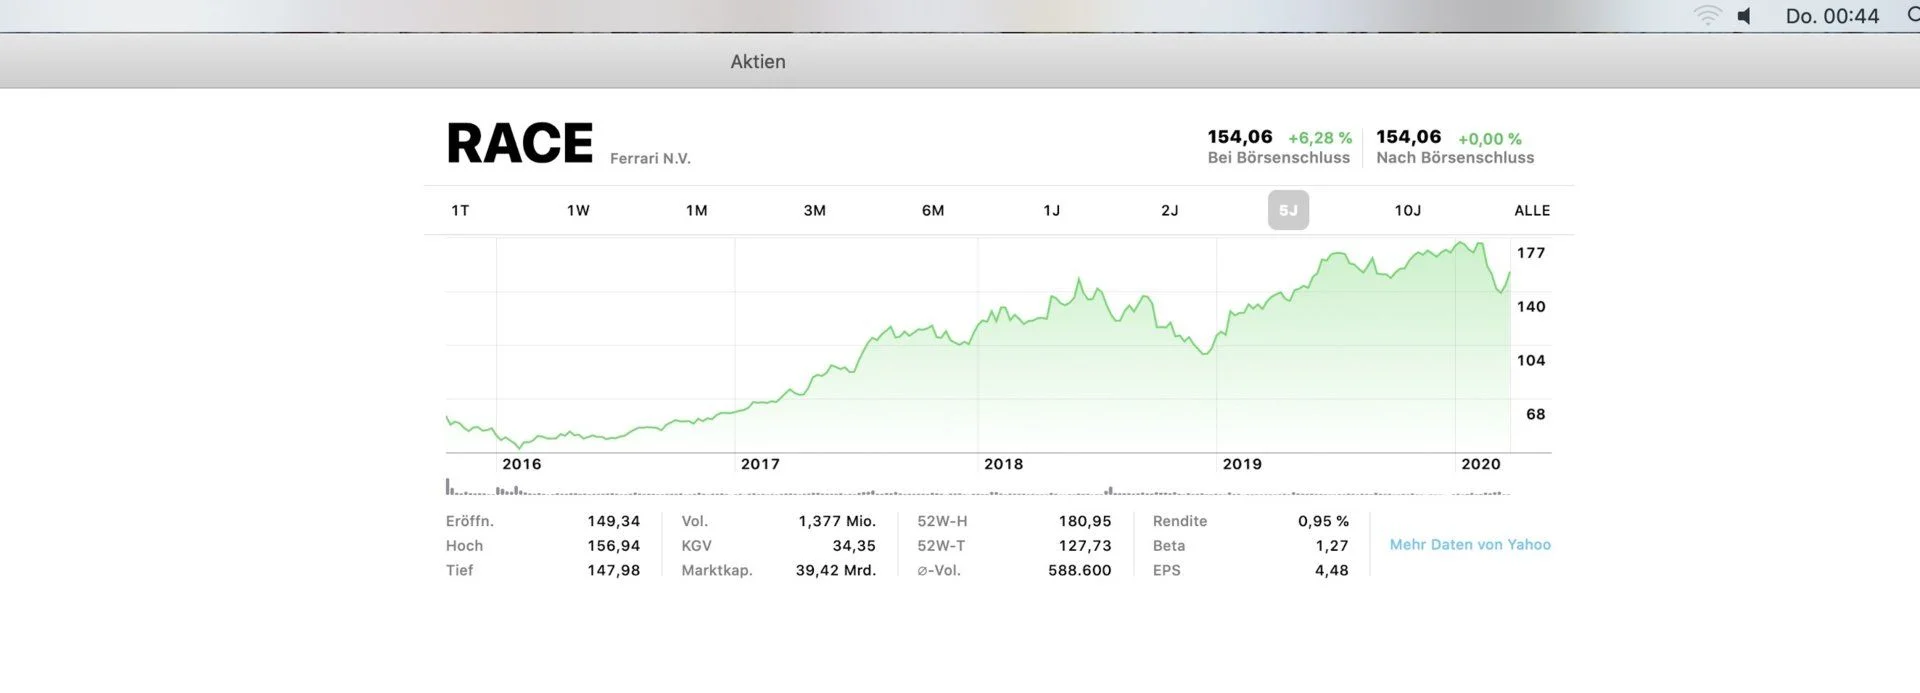This screenshot has width=1920, height=693.
Task: Click the chart line peak near 2020
Action: point(1463,243)
